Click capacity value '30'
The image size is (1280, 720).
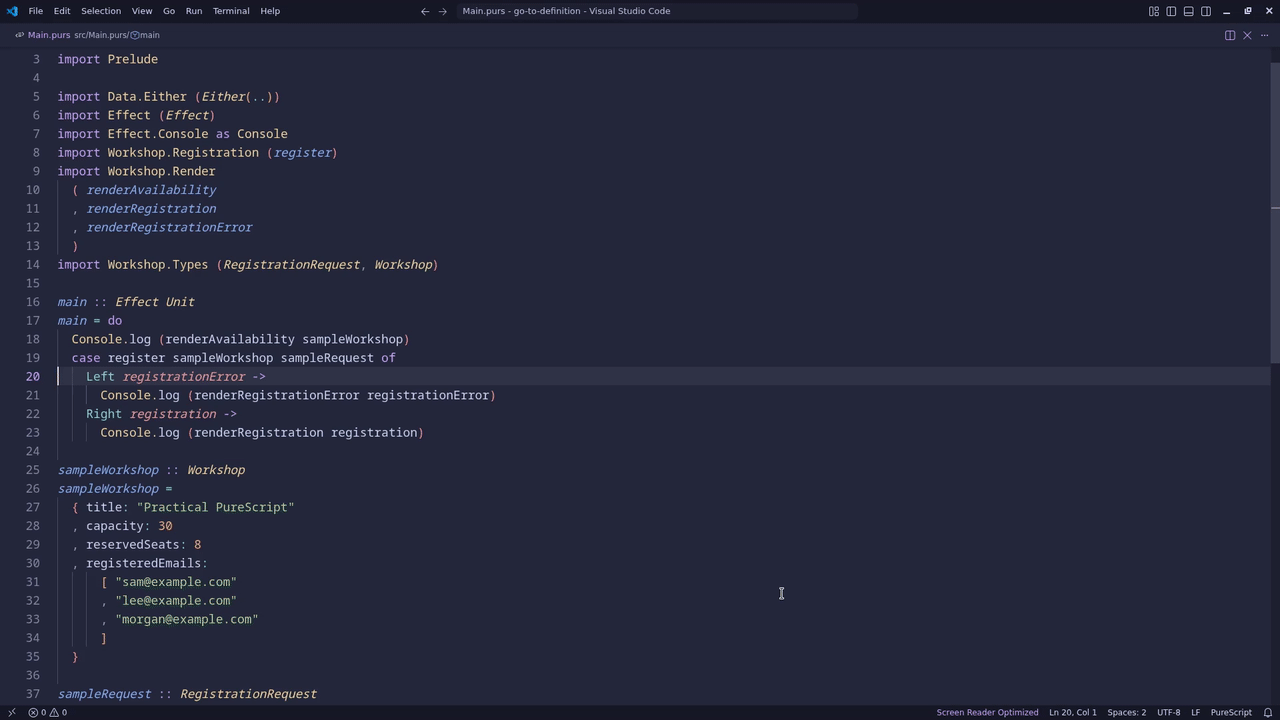pos(165,526)
